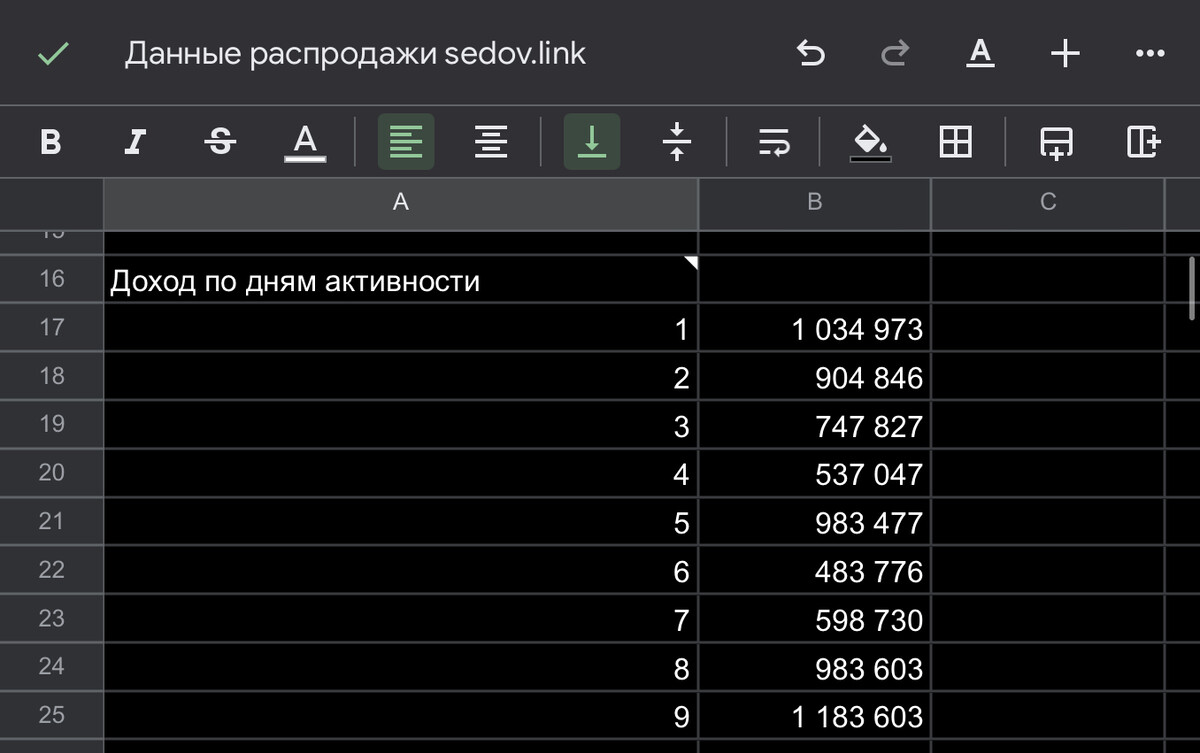Select the cell with value 537 047
The width and height of the screenshot is (1200, 753).
coord(814,474)
